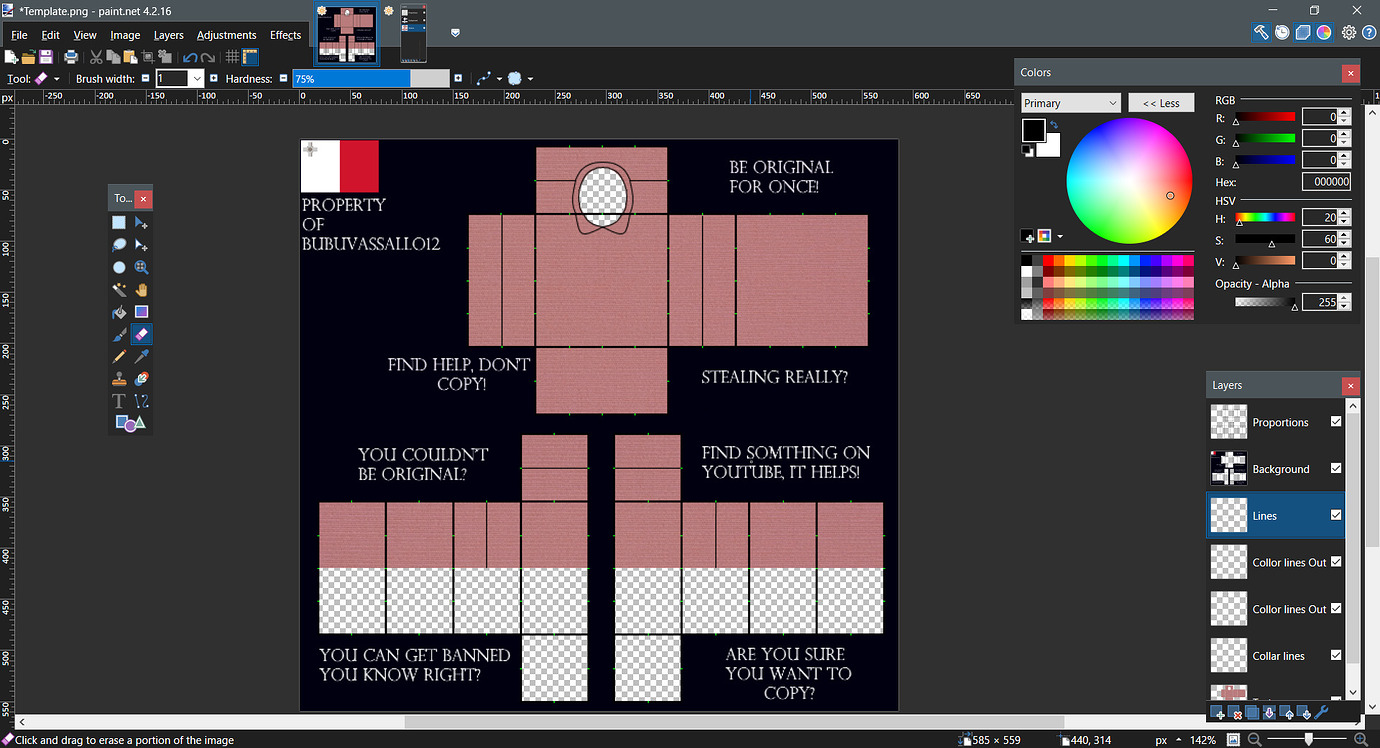
Task: Open the Adjustments menu
Action: point(227,35)
